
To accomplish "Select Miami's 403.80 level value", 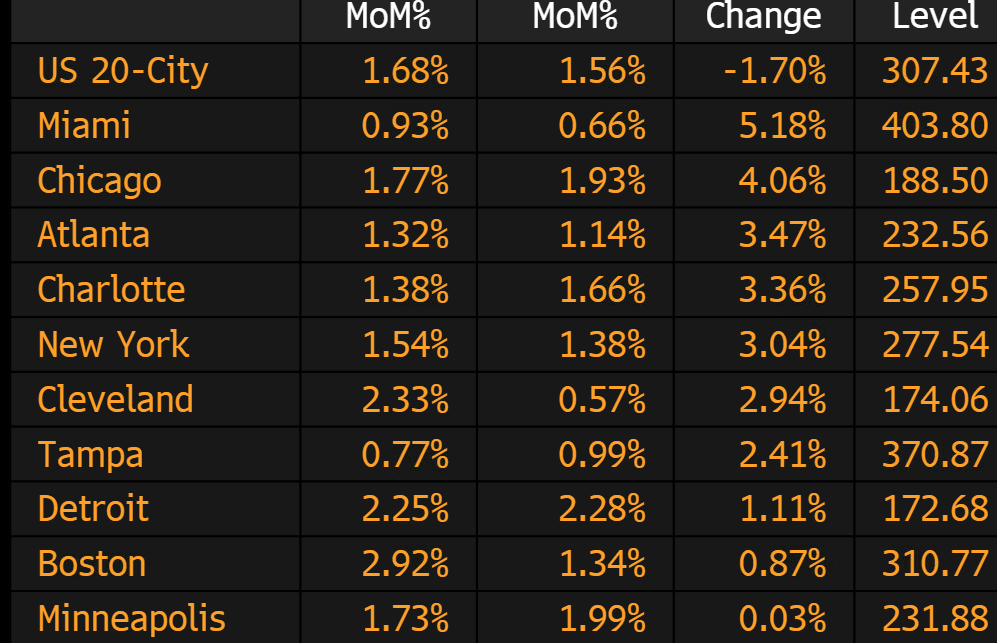I will click(x=935, y=126).
